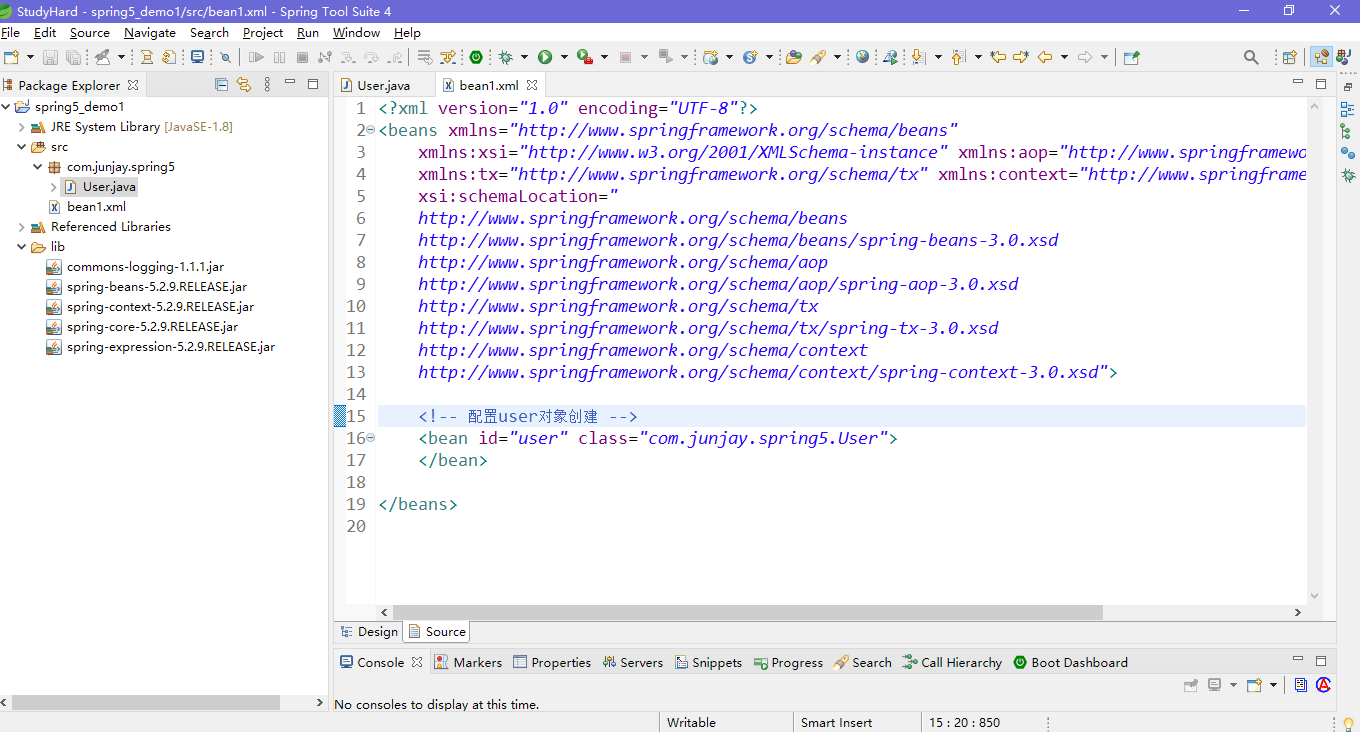Click the green Run play button

click(x=545, y=57)
